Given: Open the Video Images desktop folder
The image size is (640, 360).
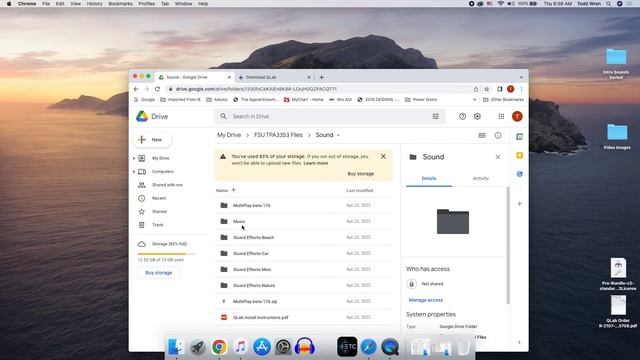Looking at the screenshot, I should pyautogui.click(x=617, y=136).
